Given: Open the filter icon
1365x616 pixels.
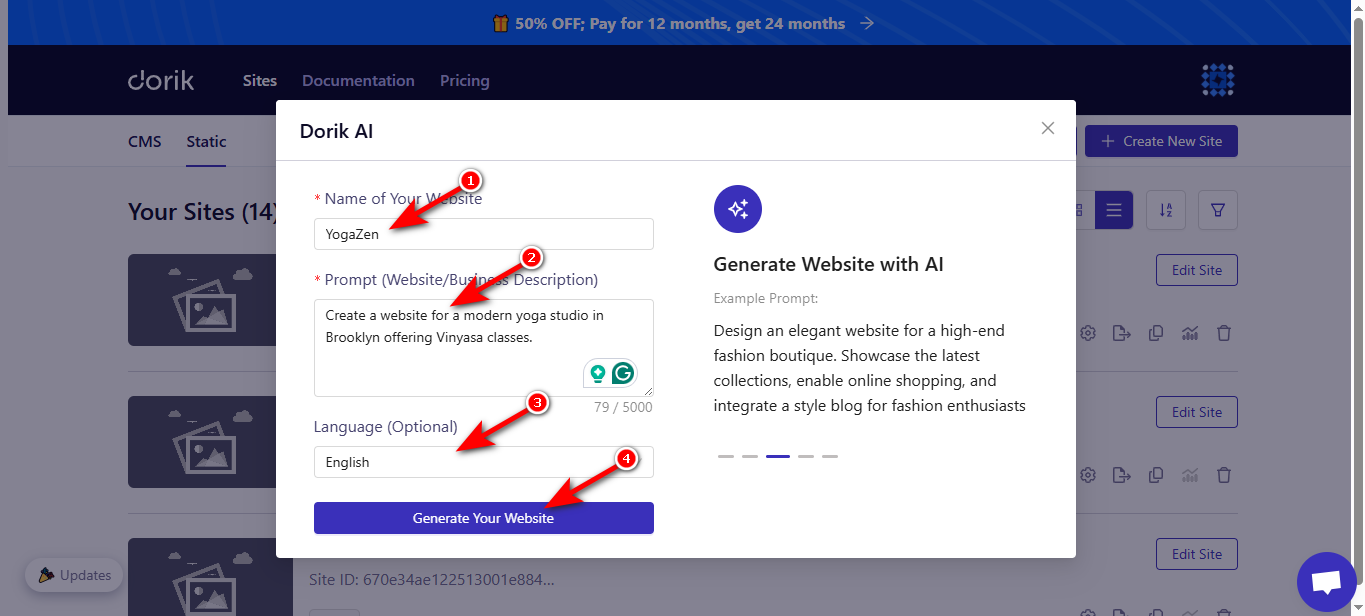Looking at the screenshot, I should pos(1218,210).
